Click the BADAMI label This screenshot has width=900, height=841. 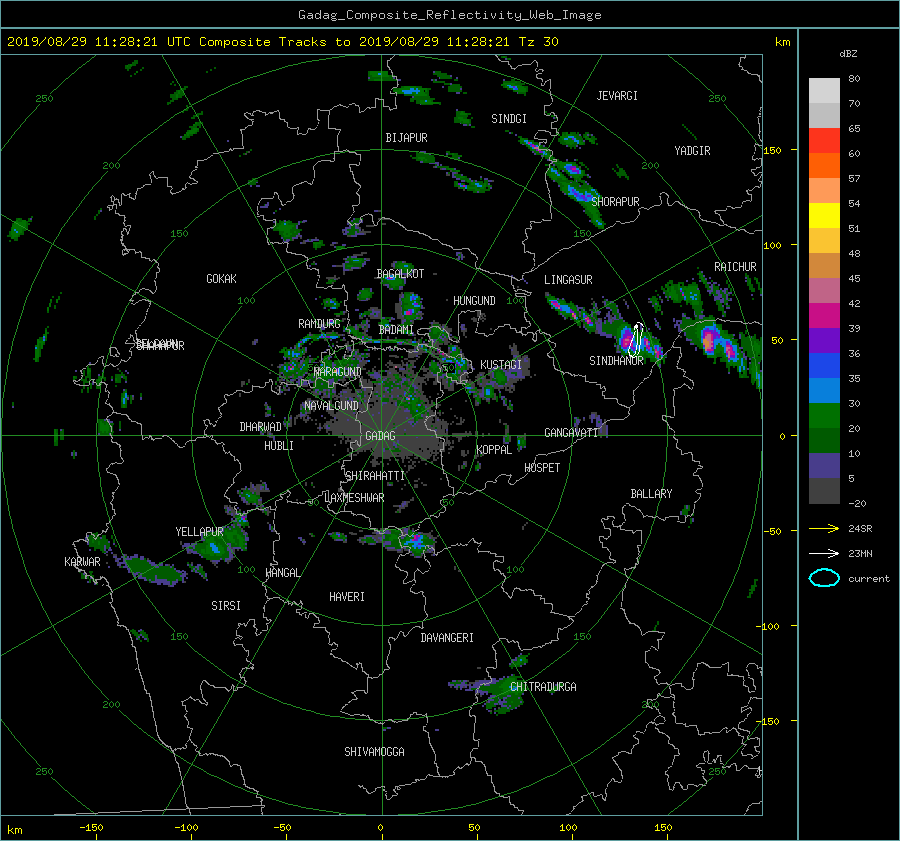click(x=396, y=330)
